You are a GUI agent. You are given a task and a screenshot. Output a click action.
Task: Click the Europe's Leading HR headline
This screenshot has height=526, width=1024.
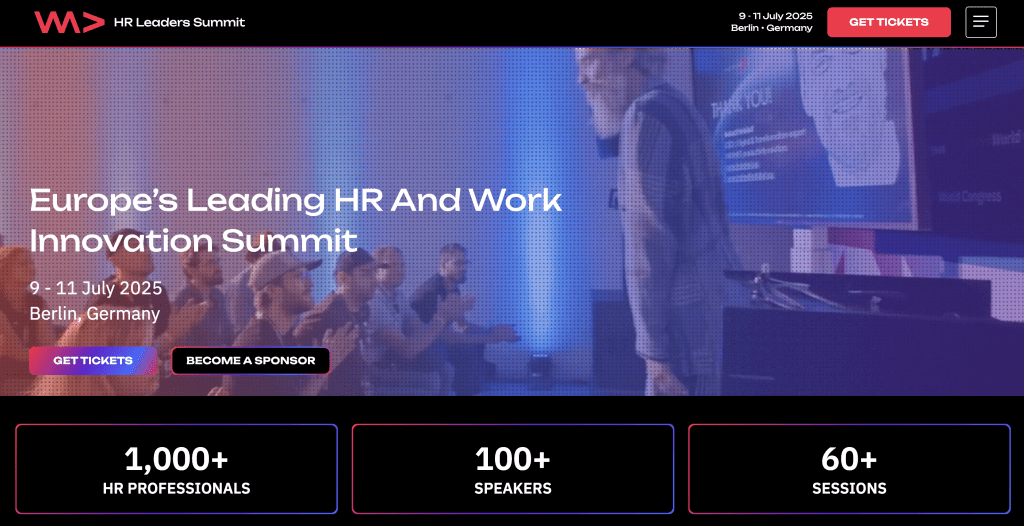[x=296, y=220]
